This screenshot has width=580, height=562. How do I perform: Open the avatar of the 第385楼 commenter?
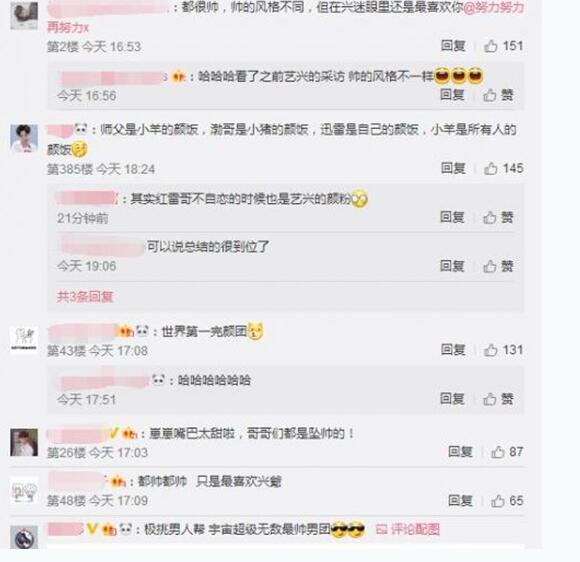pyautogui.click(x=24, y=138)
